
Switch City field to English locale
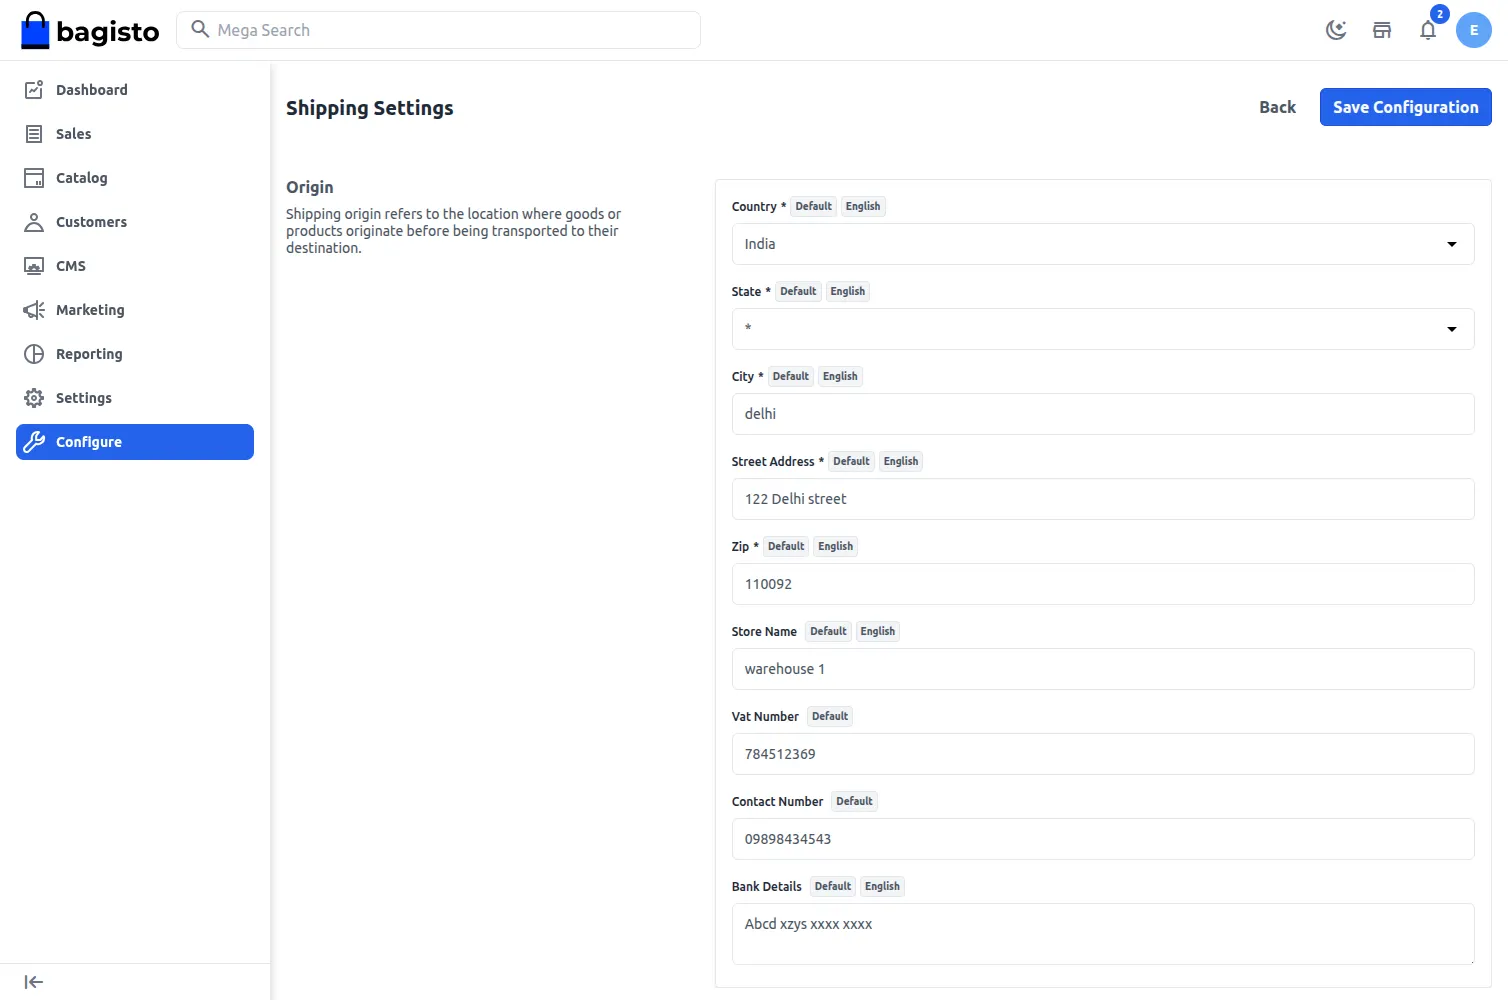pos(839,376)
